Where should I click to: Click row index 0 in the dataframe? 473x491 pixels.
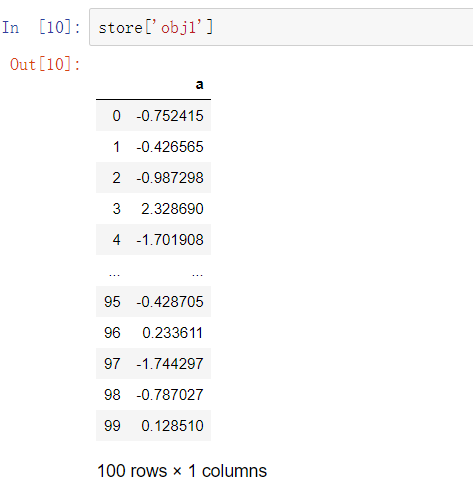pyautogui.click(x=116, y=116)
